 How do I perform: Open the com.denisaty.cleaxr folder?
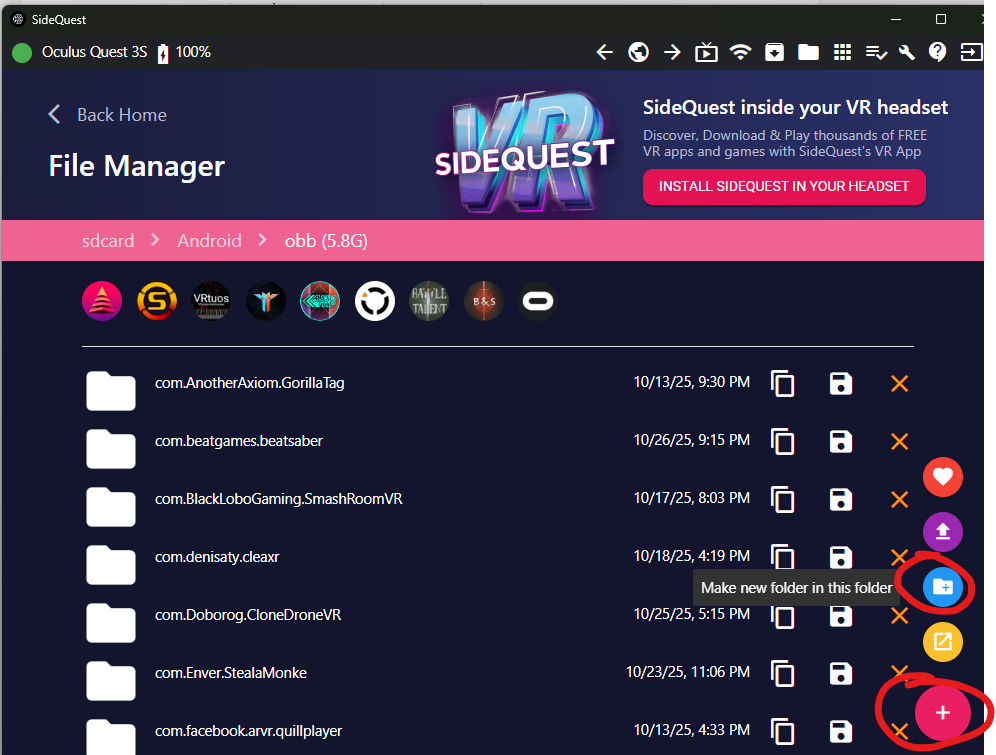(217, 557)
